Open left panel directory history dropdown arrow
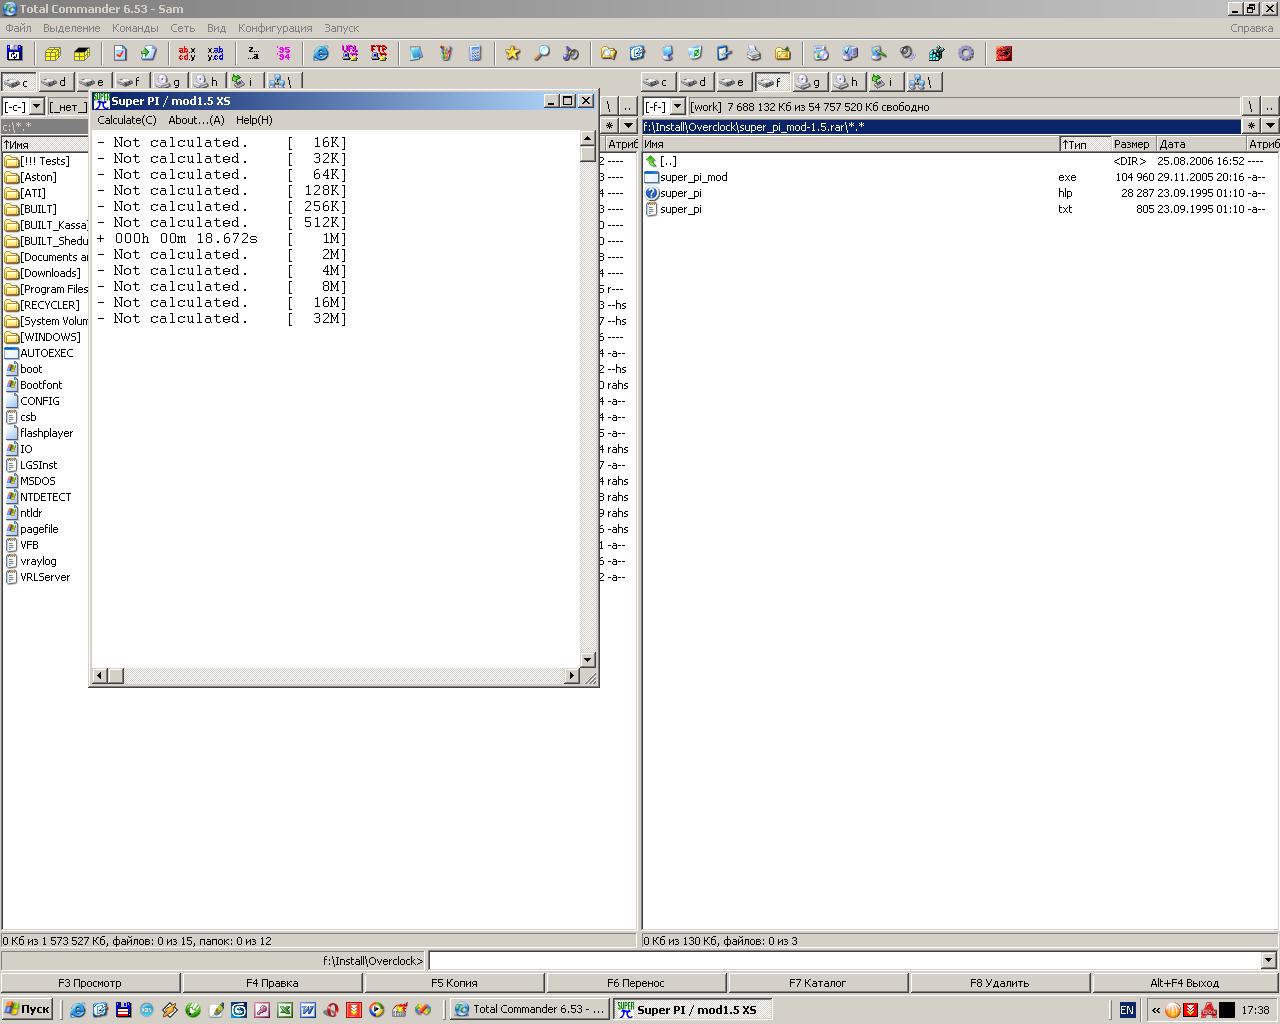This screenshot has height=1024, width=1280. (x=628, y=126)
